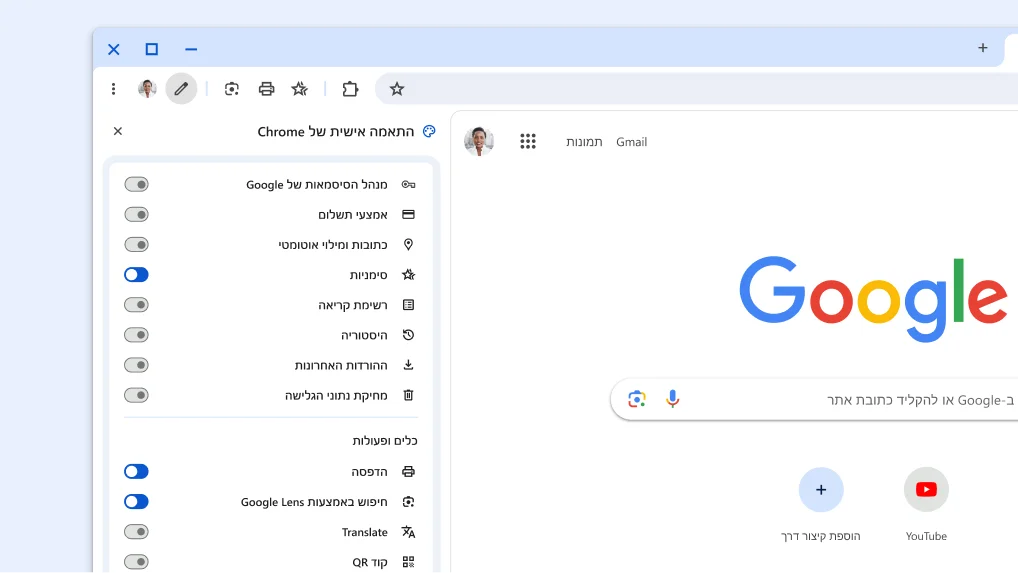The image size is (1018, 573).
Task: Open a new tab with the plus button
Action: (982, 48)
